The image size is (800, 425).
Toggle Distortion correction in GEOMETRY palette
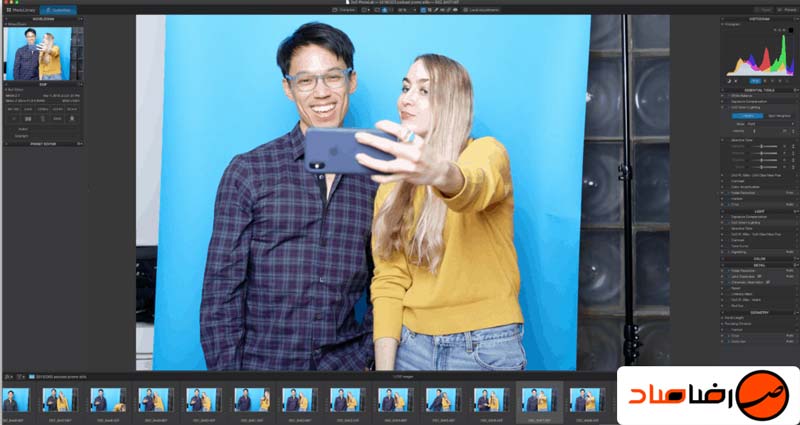pyautogui.click(x=728, y=341)
